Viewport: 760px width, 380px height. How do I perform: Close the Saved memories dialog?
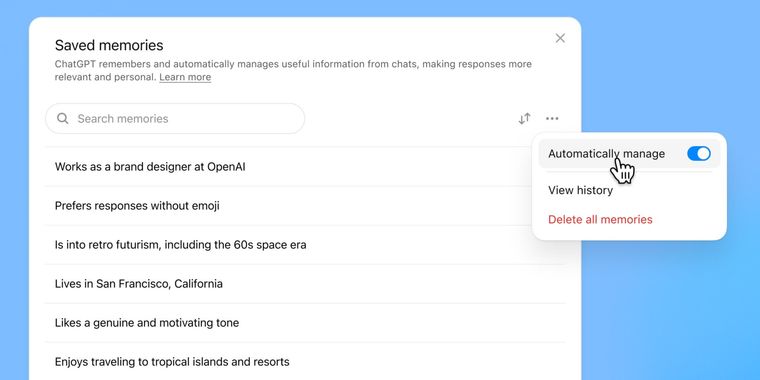(560, 38)
